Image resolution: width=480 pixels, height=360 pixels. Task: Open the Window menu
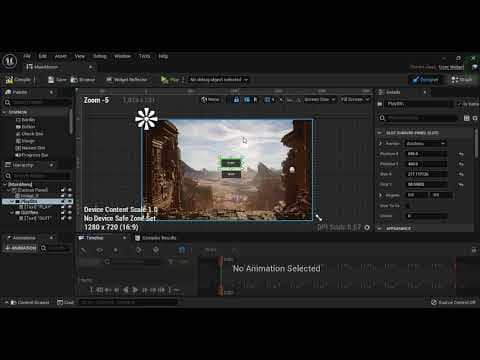[122, 56]
